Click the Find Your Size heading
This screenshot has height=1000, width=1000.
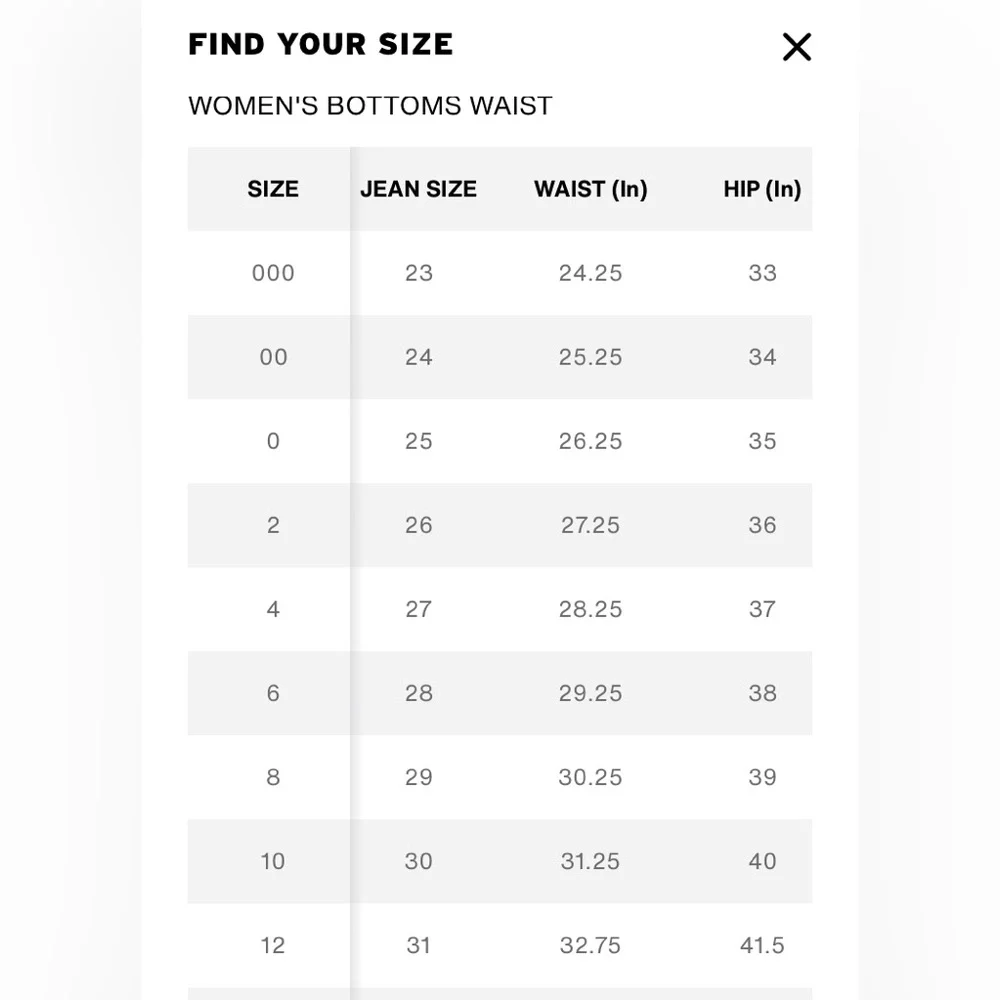pos(321,45)
